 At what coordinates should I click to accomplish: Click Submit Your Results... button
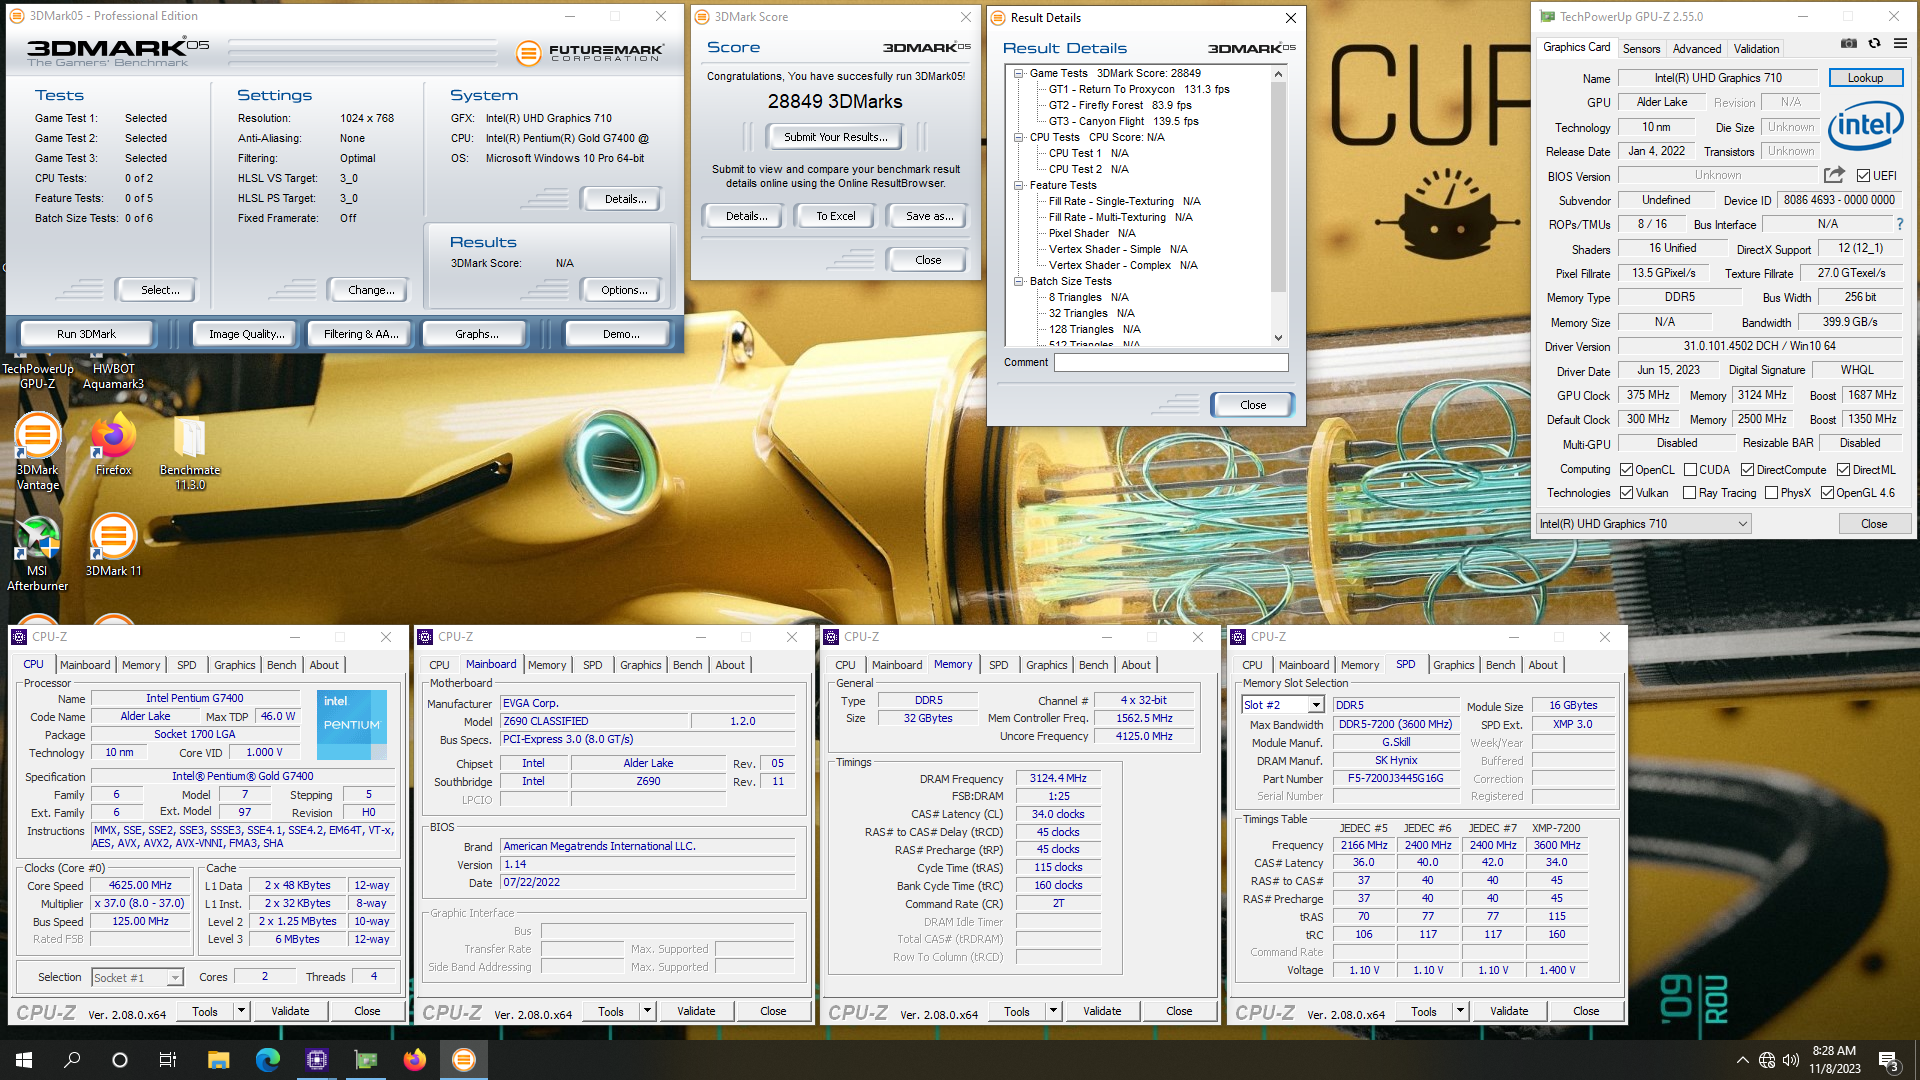click(x=835, y=137)
